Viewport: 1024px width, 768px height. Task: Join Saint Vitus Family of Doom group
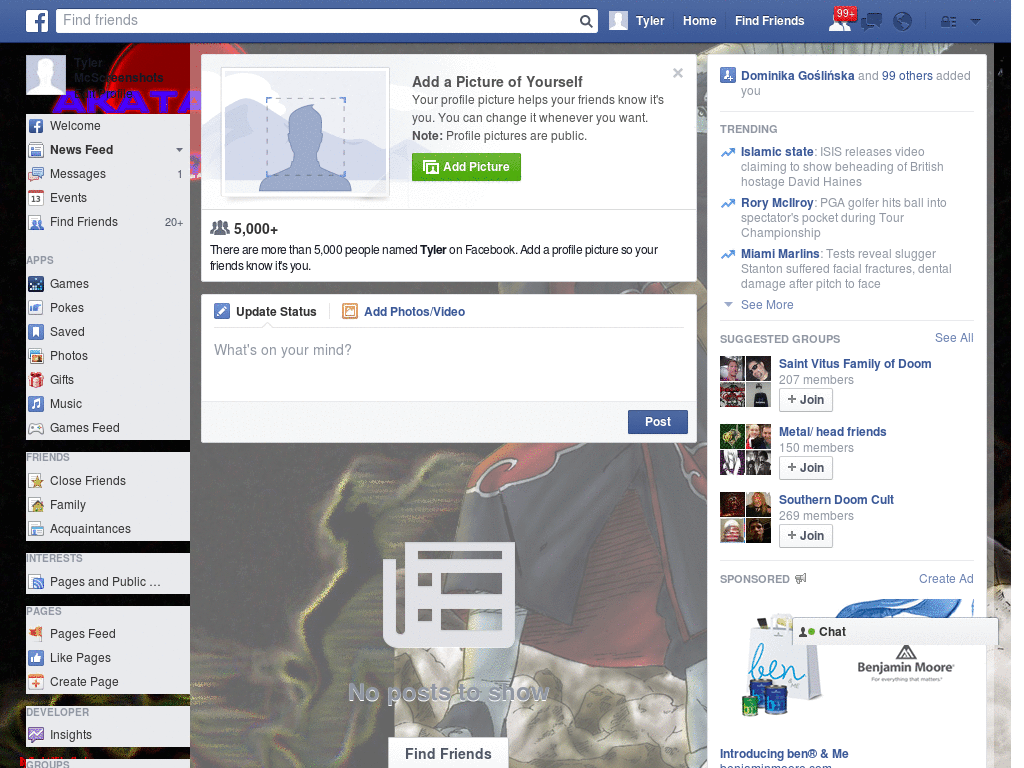pos(806,400)
